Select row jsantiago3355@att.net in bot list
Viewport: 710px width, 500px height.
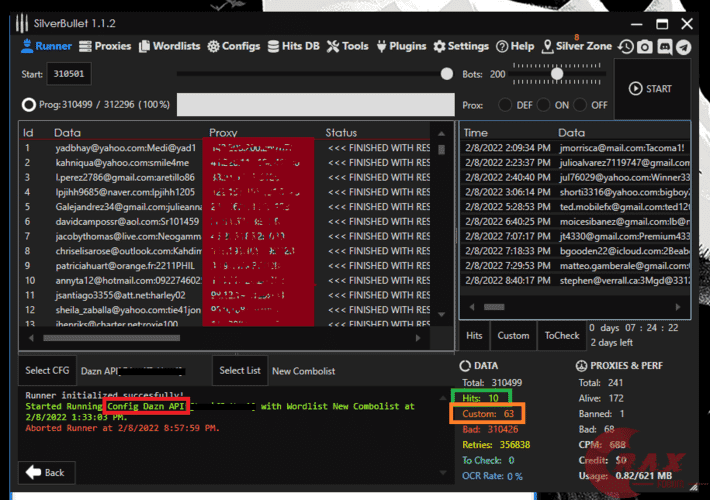pyautogui.click(x=225, y=295)
